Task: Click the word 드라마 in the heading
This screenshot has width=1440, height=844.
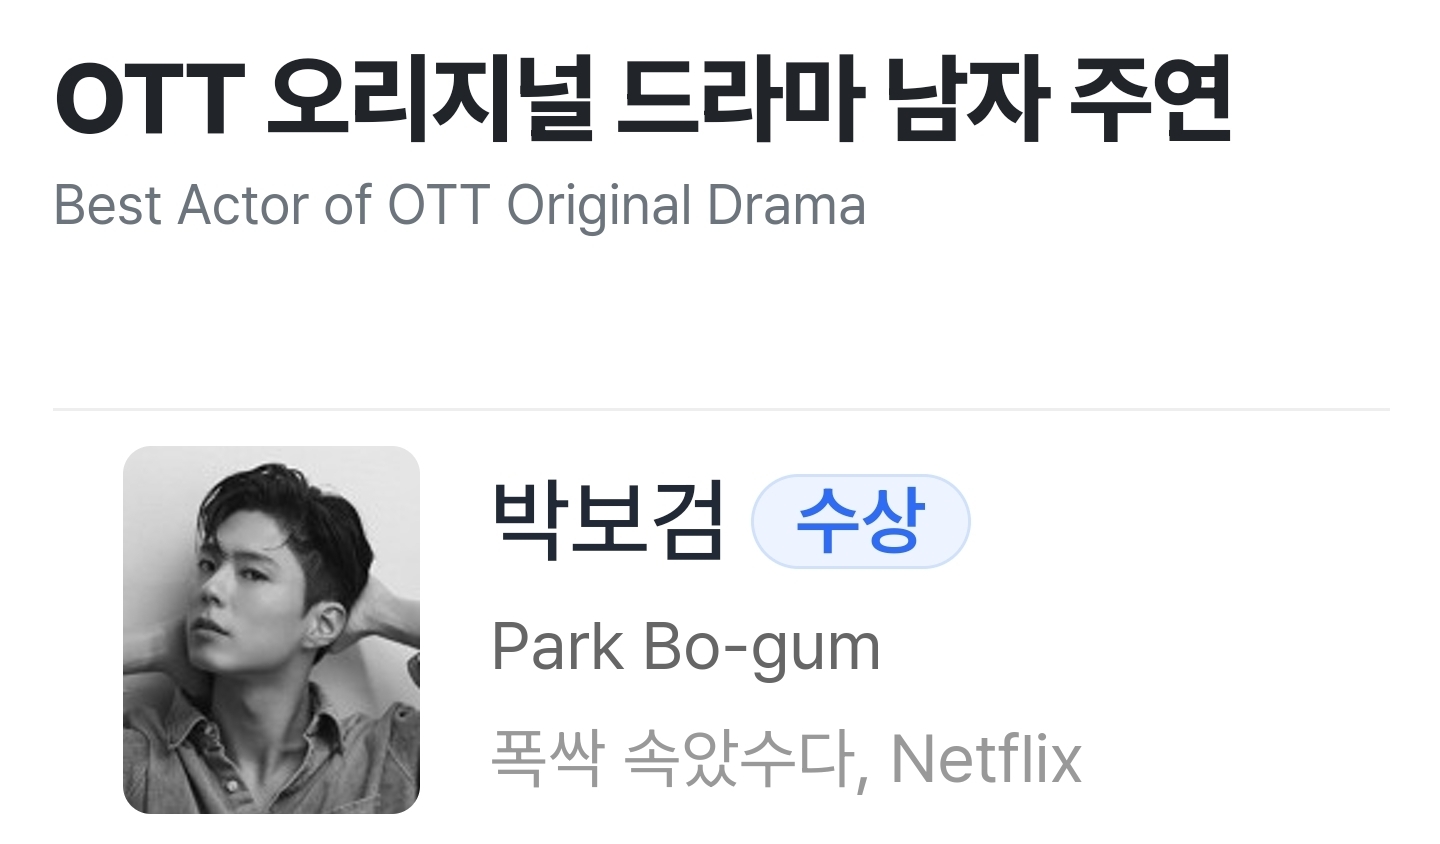Action: click(x=739, y=98)
